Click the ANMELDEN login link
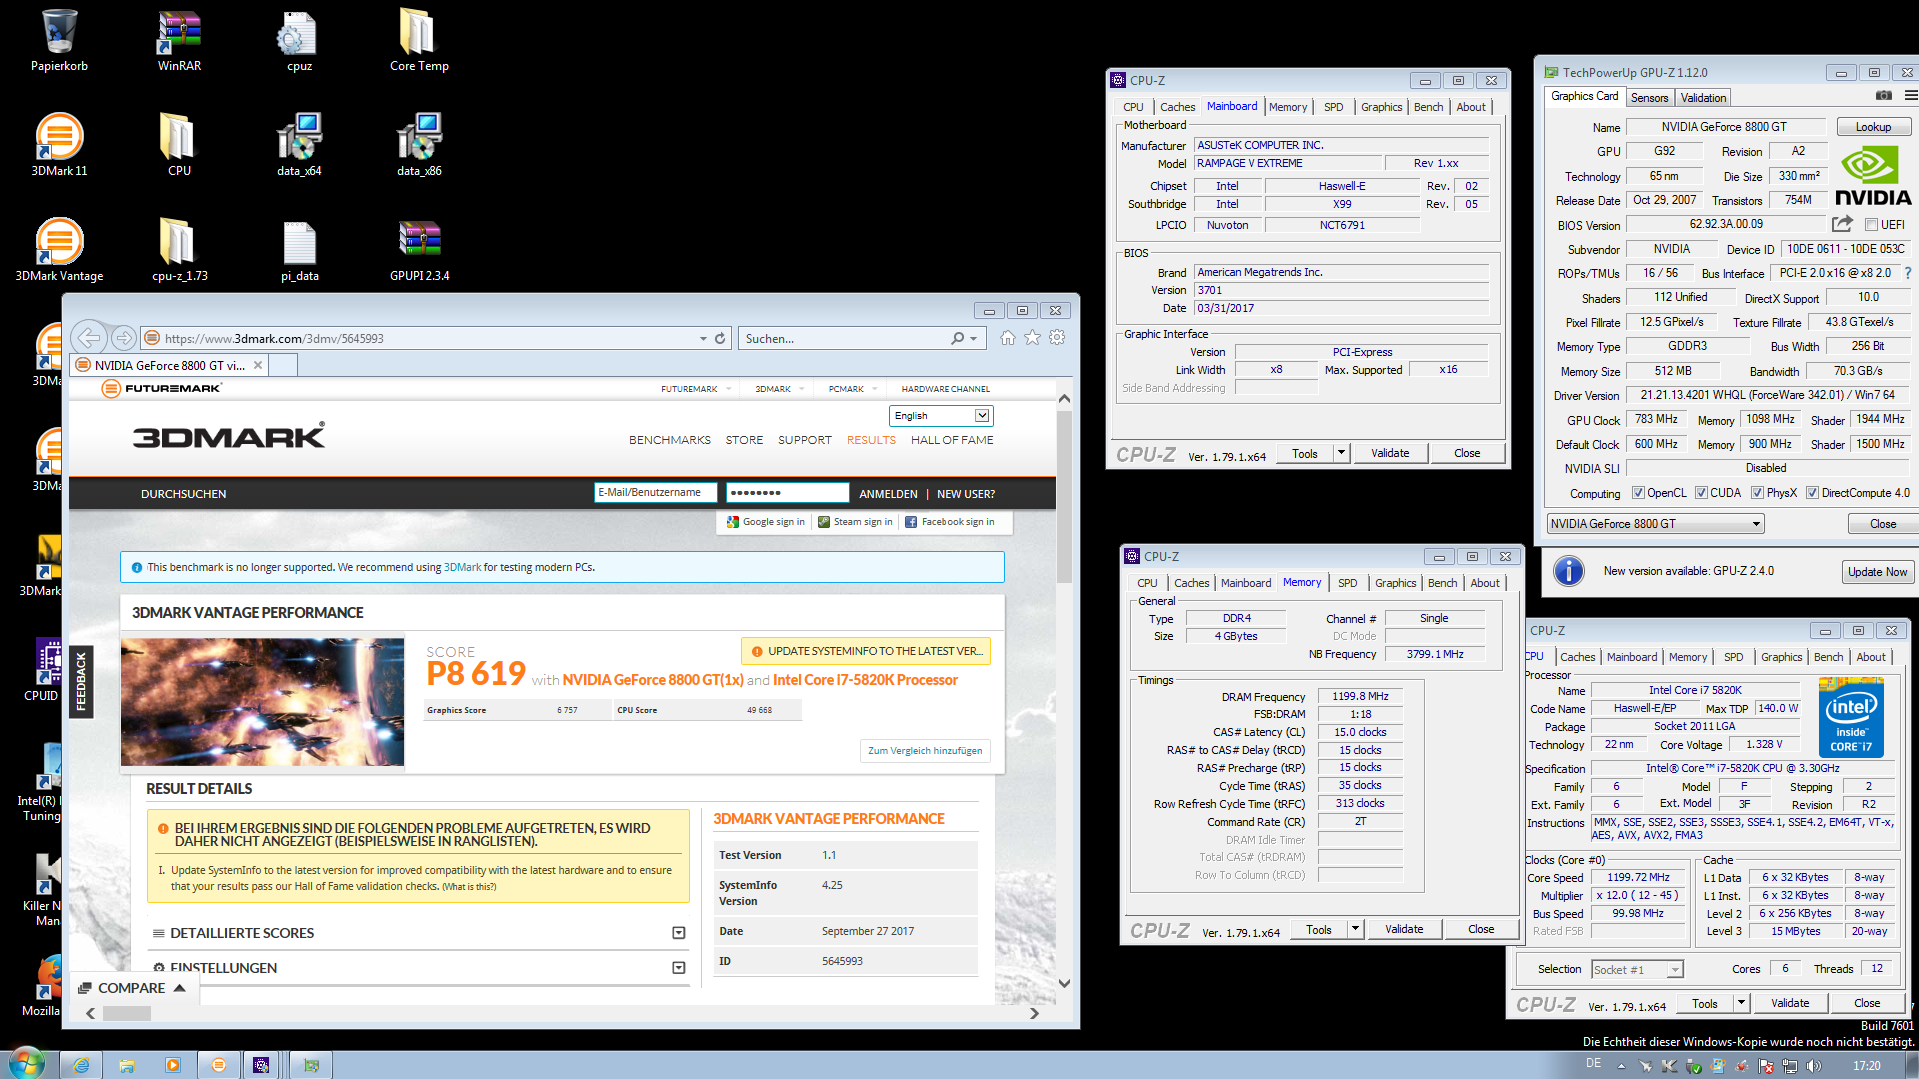This screenshot has height=1079, width=1919. click(888, 494)
